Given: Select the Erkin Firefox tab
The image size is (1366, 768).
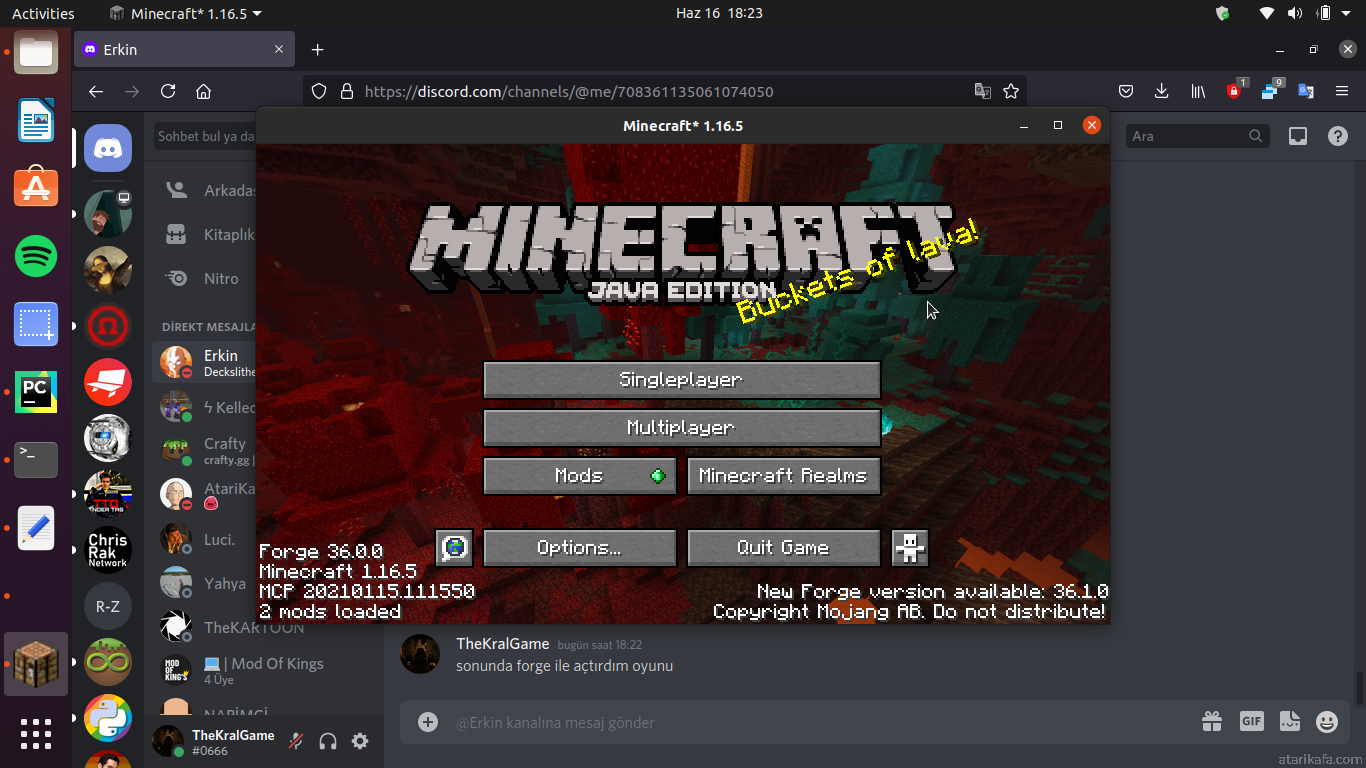Looking at the screenshot, I should pyautogui.click(x=185, y=50).
